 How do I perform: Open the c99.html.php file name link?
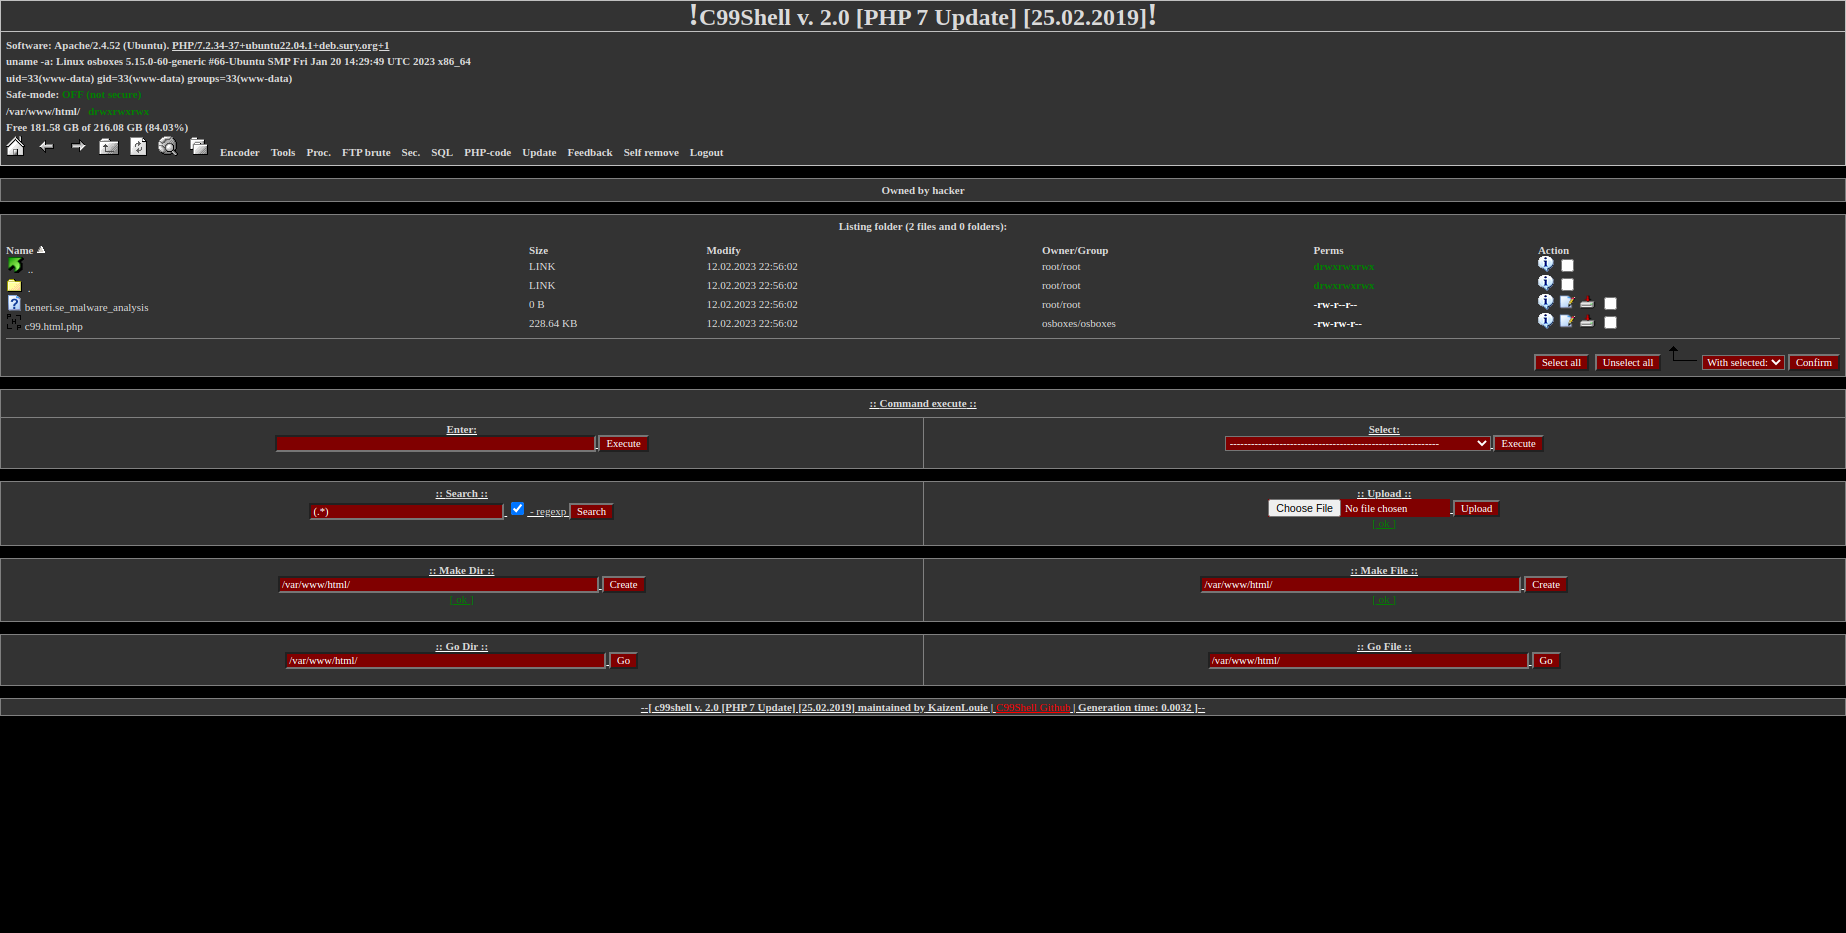point(54,327)
